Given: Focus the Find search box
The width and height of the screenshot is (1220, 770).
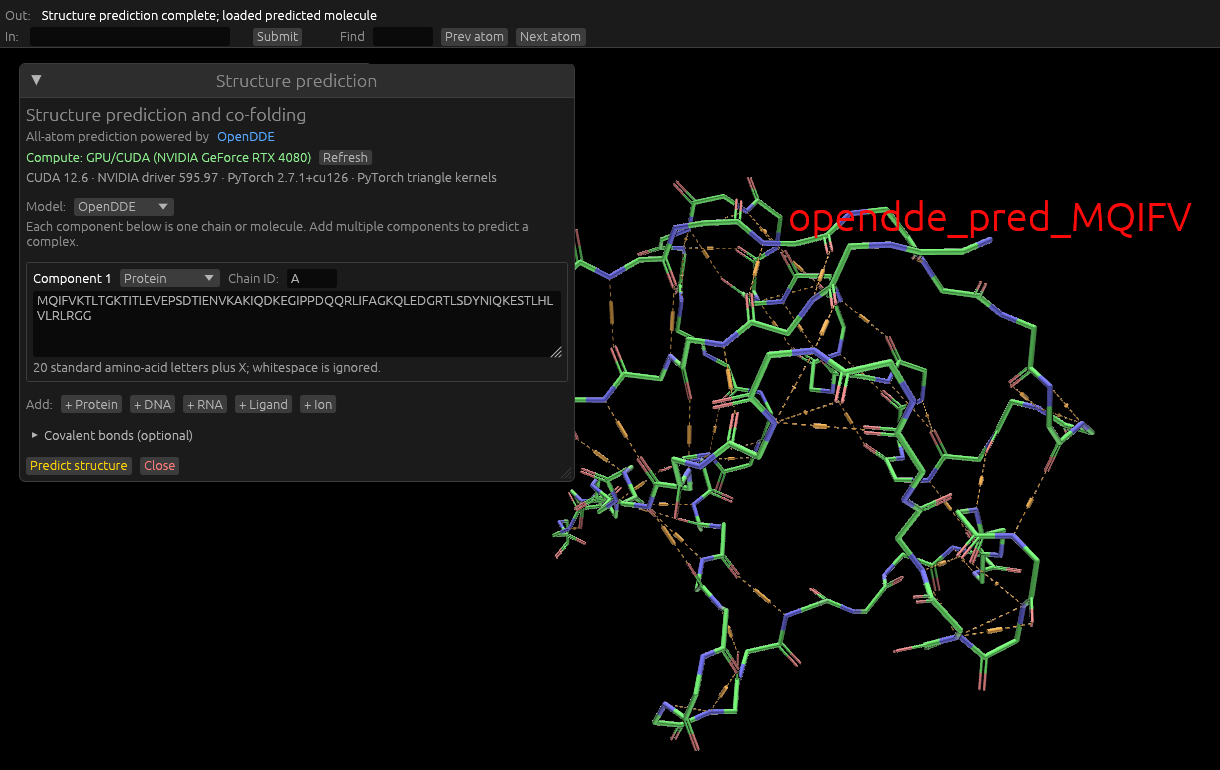Looking at the screenshot, I should tap(403, 36).
